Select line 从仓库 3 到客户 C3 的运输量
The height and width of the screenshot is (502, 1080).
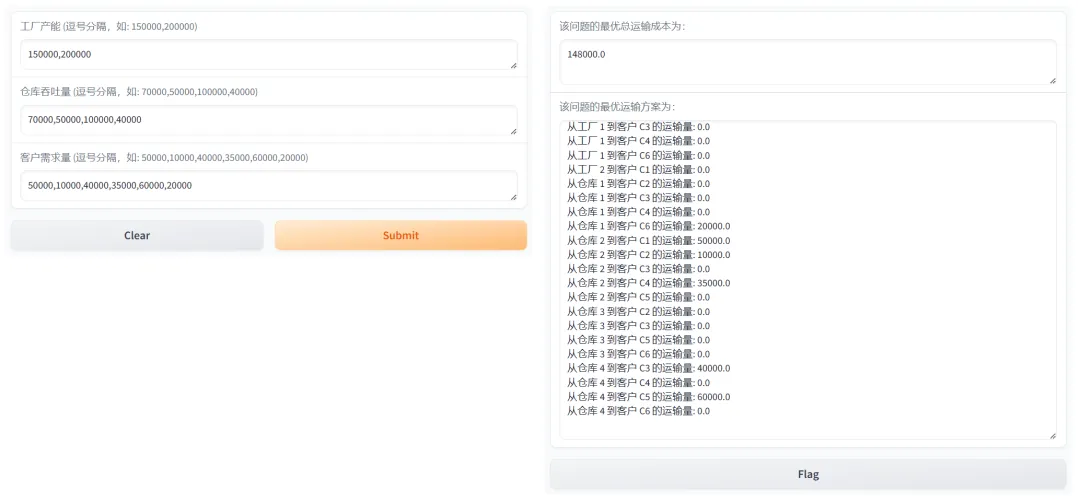[x=638, y=326]
